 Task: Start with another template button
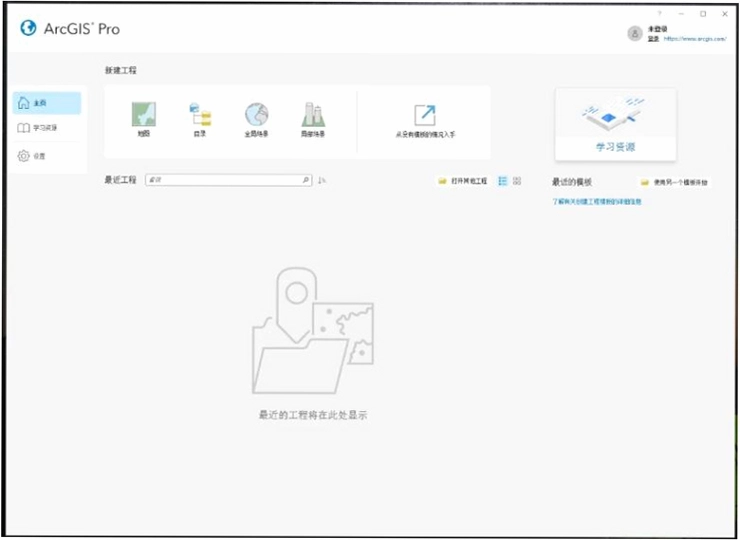coord(675,182)
